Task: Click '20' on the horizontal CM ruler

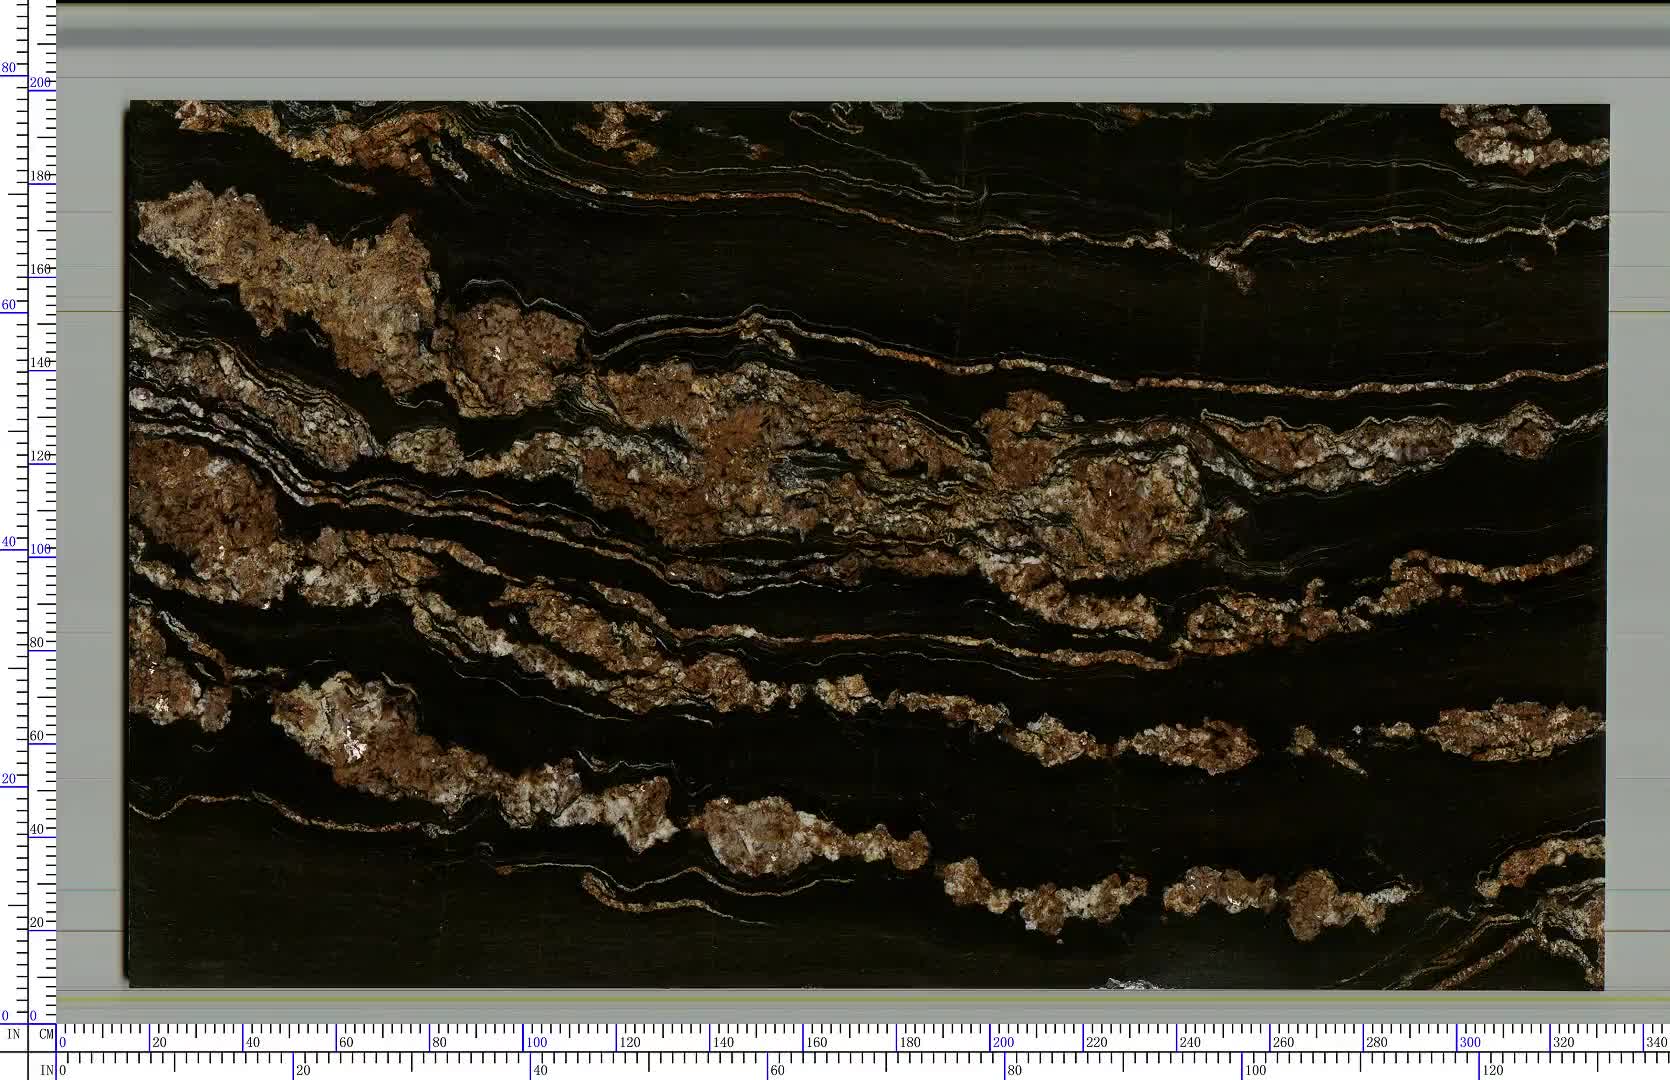Action: (159, 1042)
